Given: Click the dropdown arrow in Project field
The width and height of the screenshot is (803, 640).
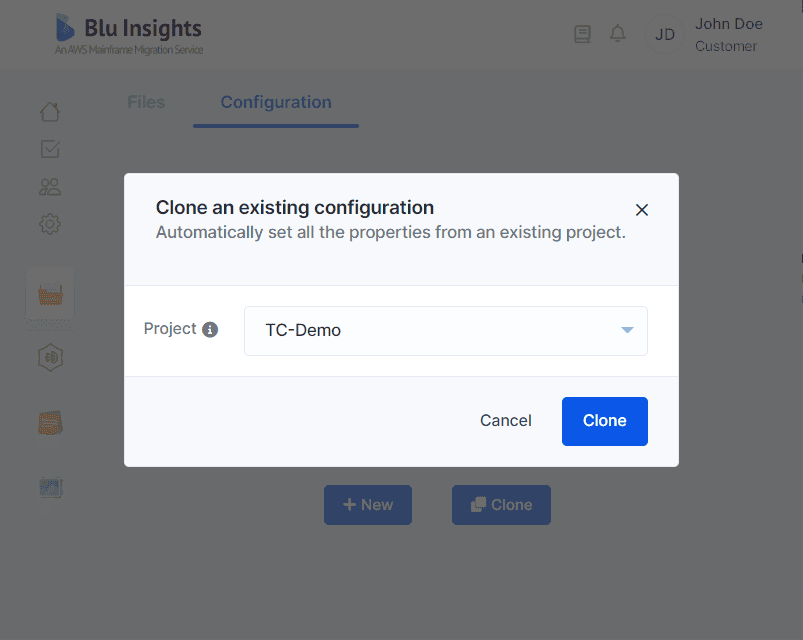Looking at the screenshot, I should coord(627,330).
